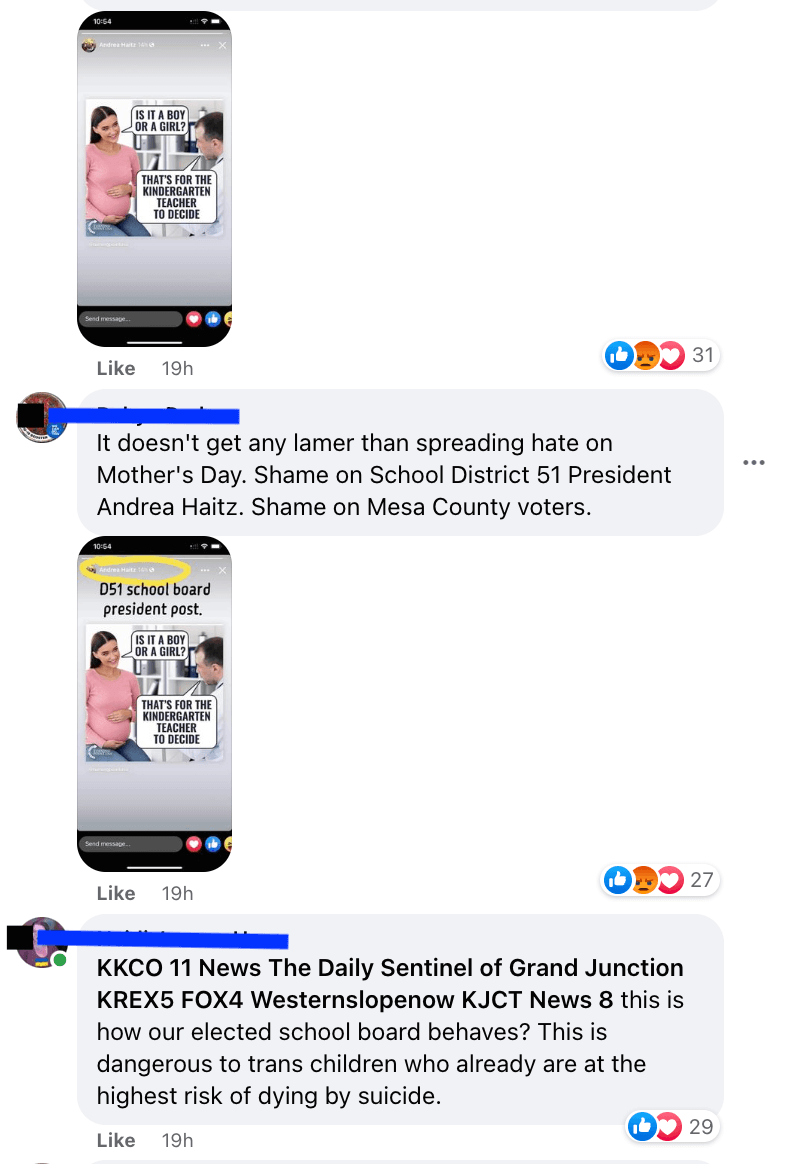
Task: Open the KJCT News 8 tagged page
Action: coord(537,999)
